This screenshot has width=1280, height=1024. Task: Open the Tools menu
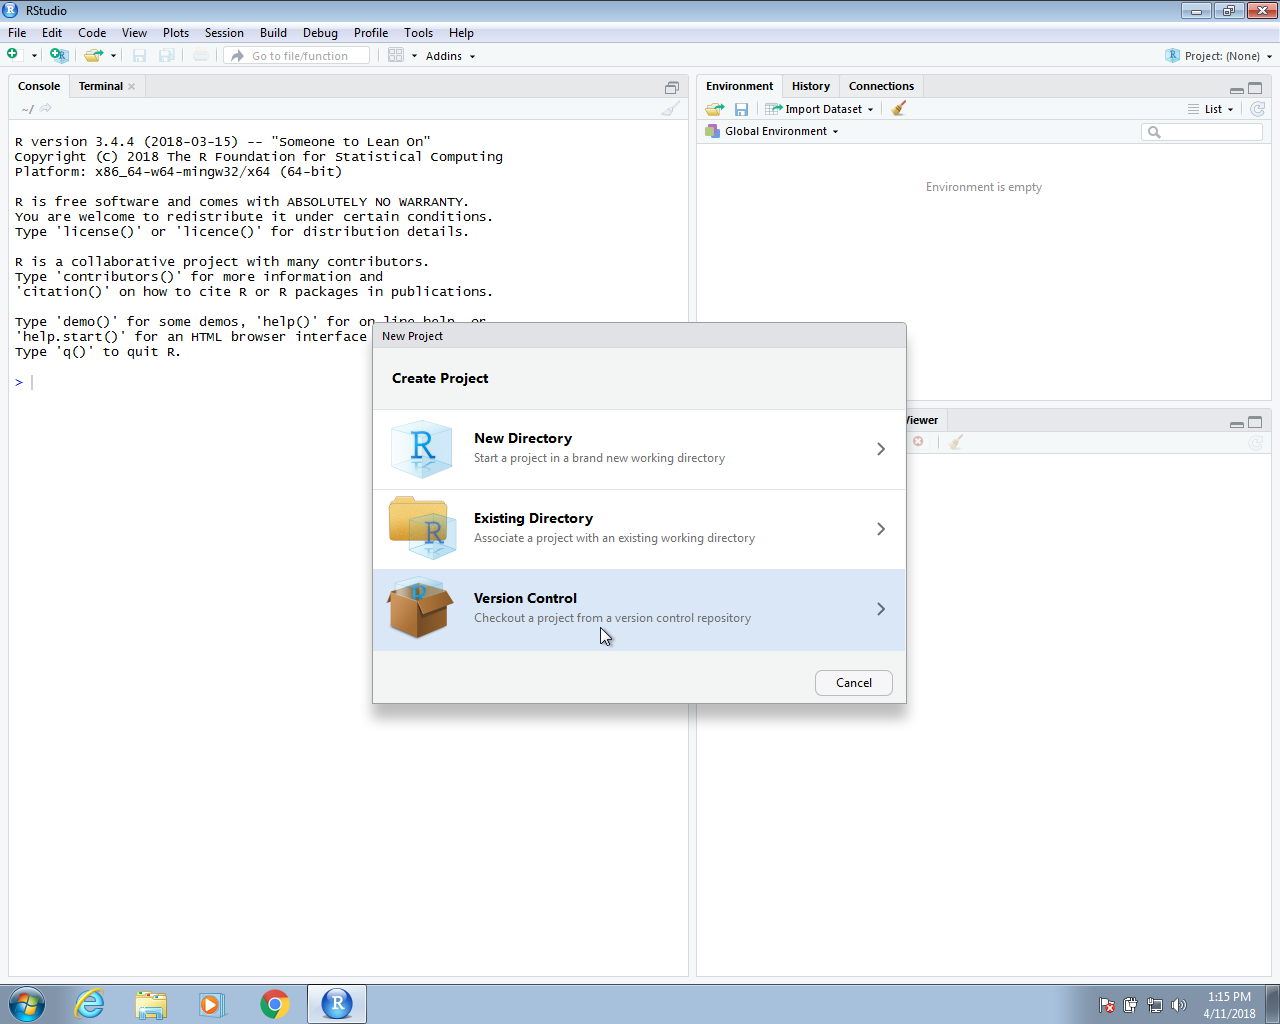point(418,33)
